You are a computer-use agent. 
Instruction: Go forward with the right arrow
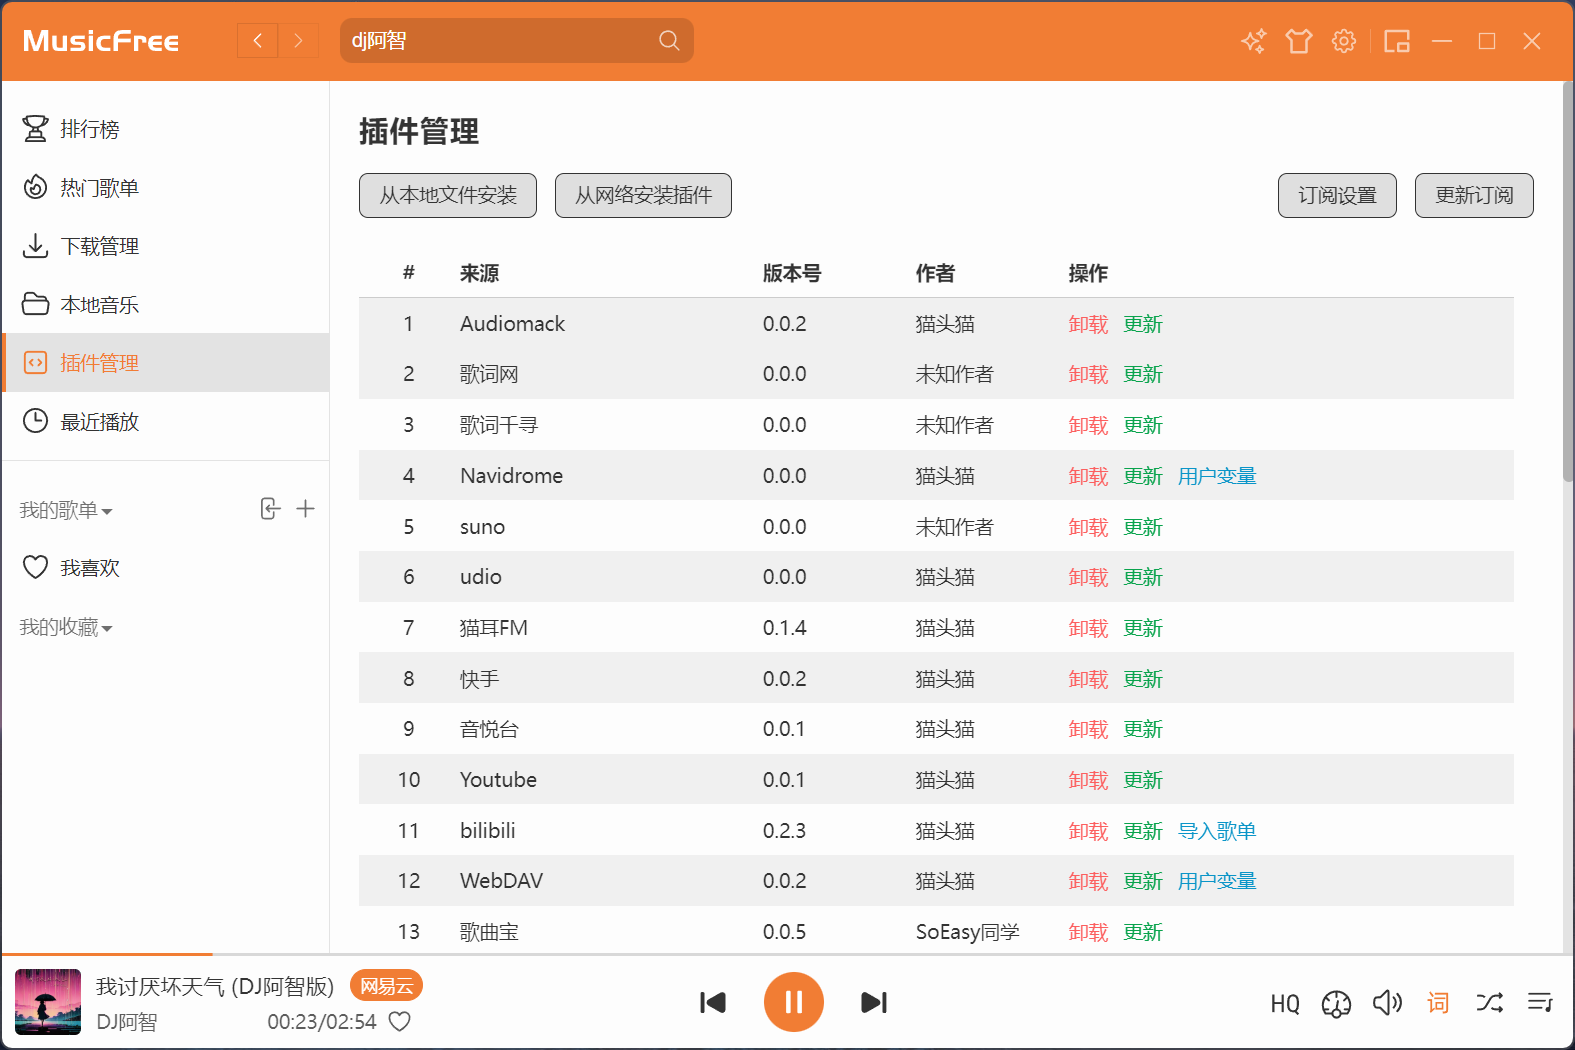click(298, 41)
